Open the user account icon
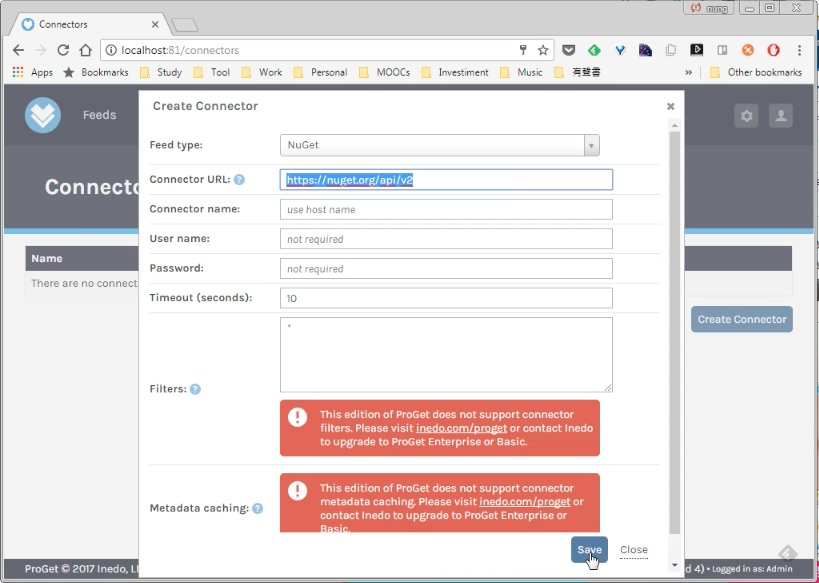The height and width of the screenshot is (583, 819). pyautogui.click(x=781, y=115)
